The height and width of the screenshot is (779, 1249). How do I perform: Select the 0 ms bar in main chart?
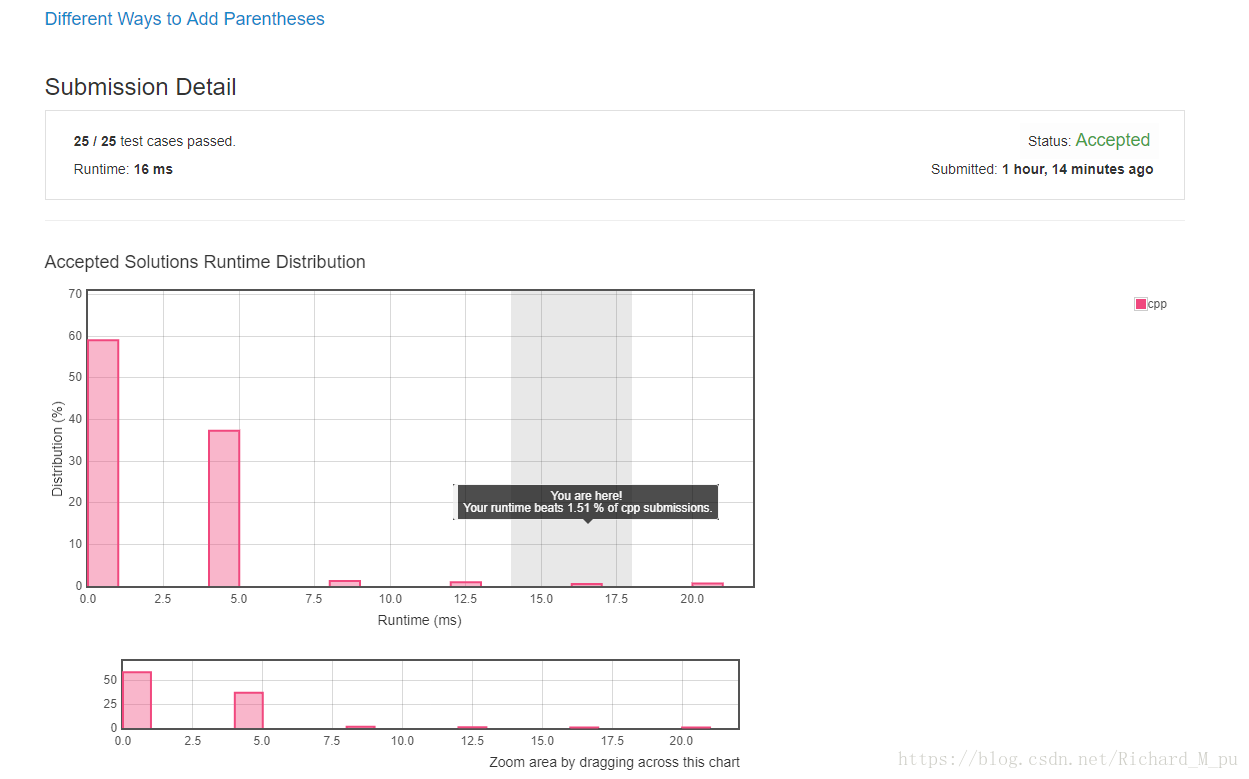click(x=103, y=463)
